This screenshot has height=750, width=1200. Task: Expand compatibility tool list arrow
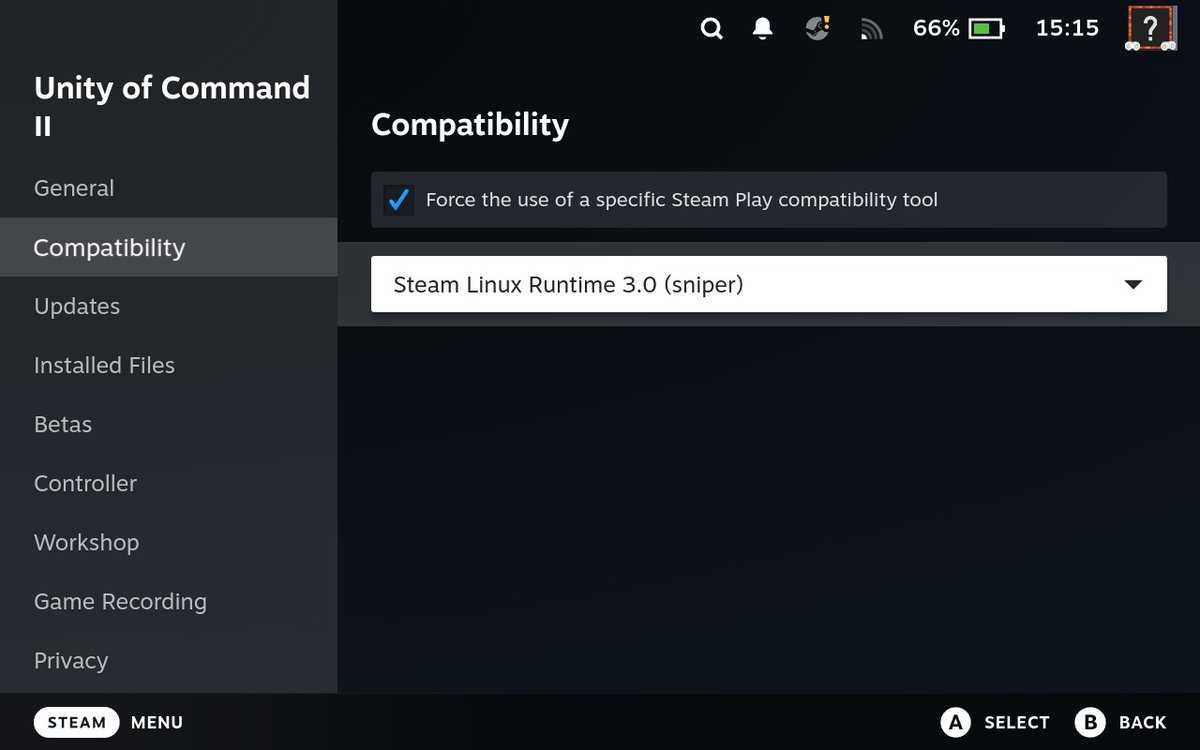tap(1133, 285)
